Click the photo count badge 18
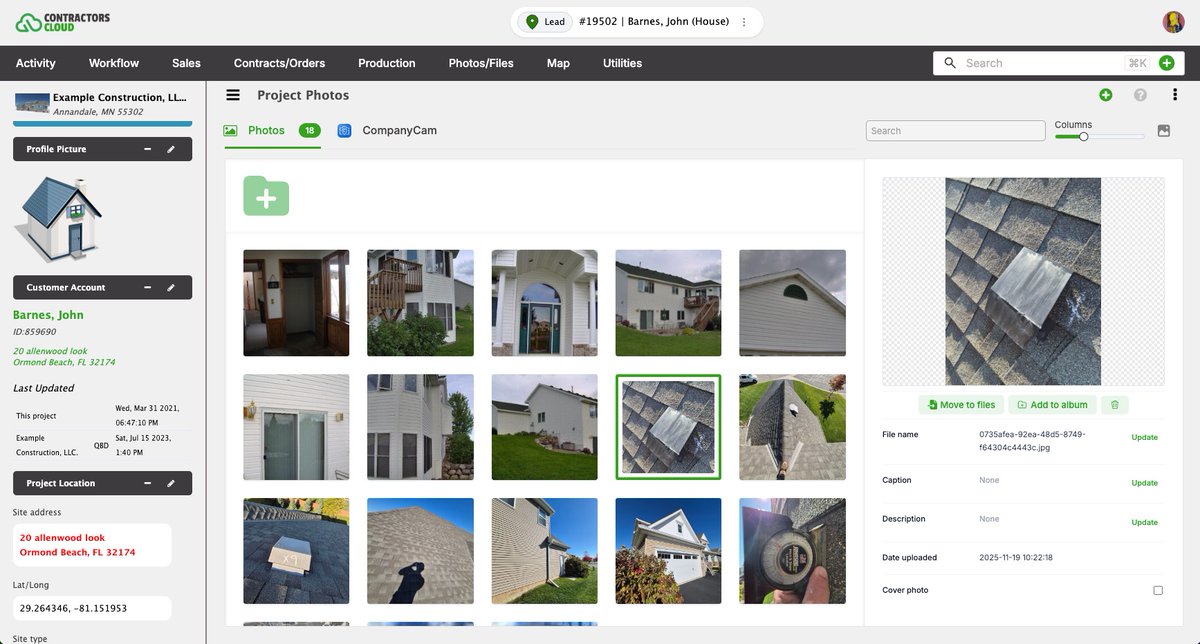The height and width of the screenshot is (644, 1200). [x=310, y=131]
